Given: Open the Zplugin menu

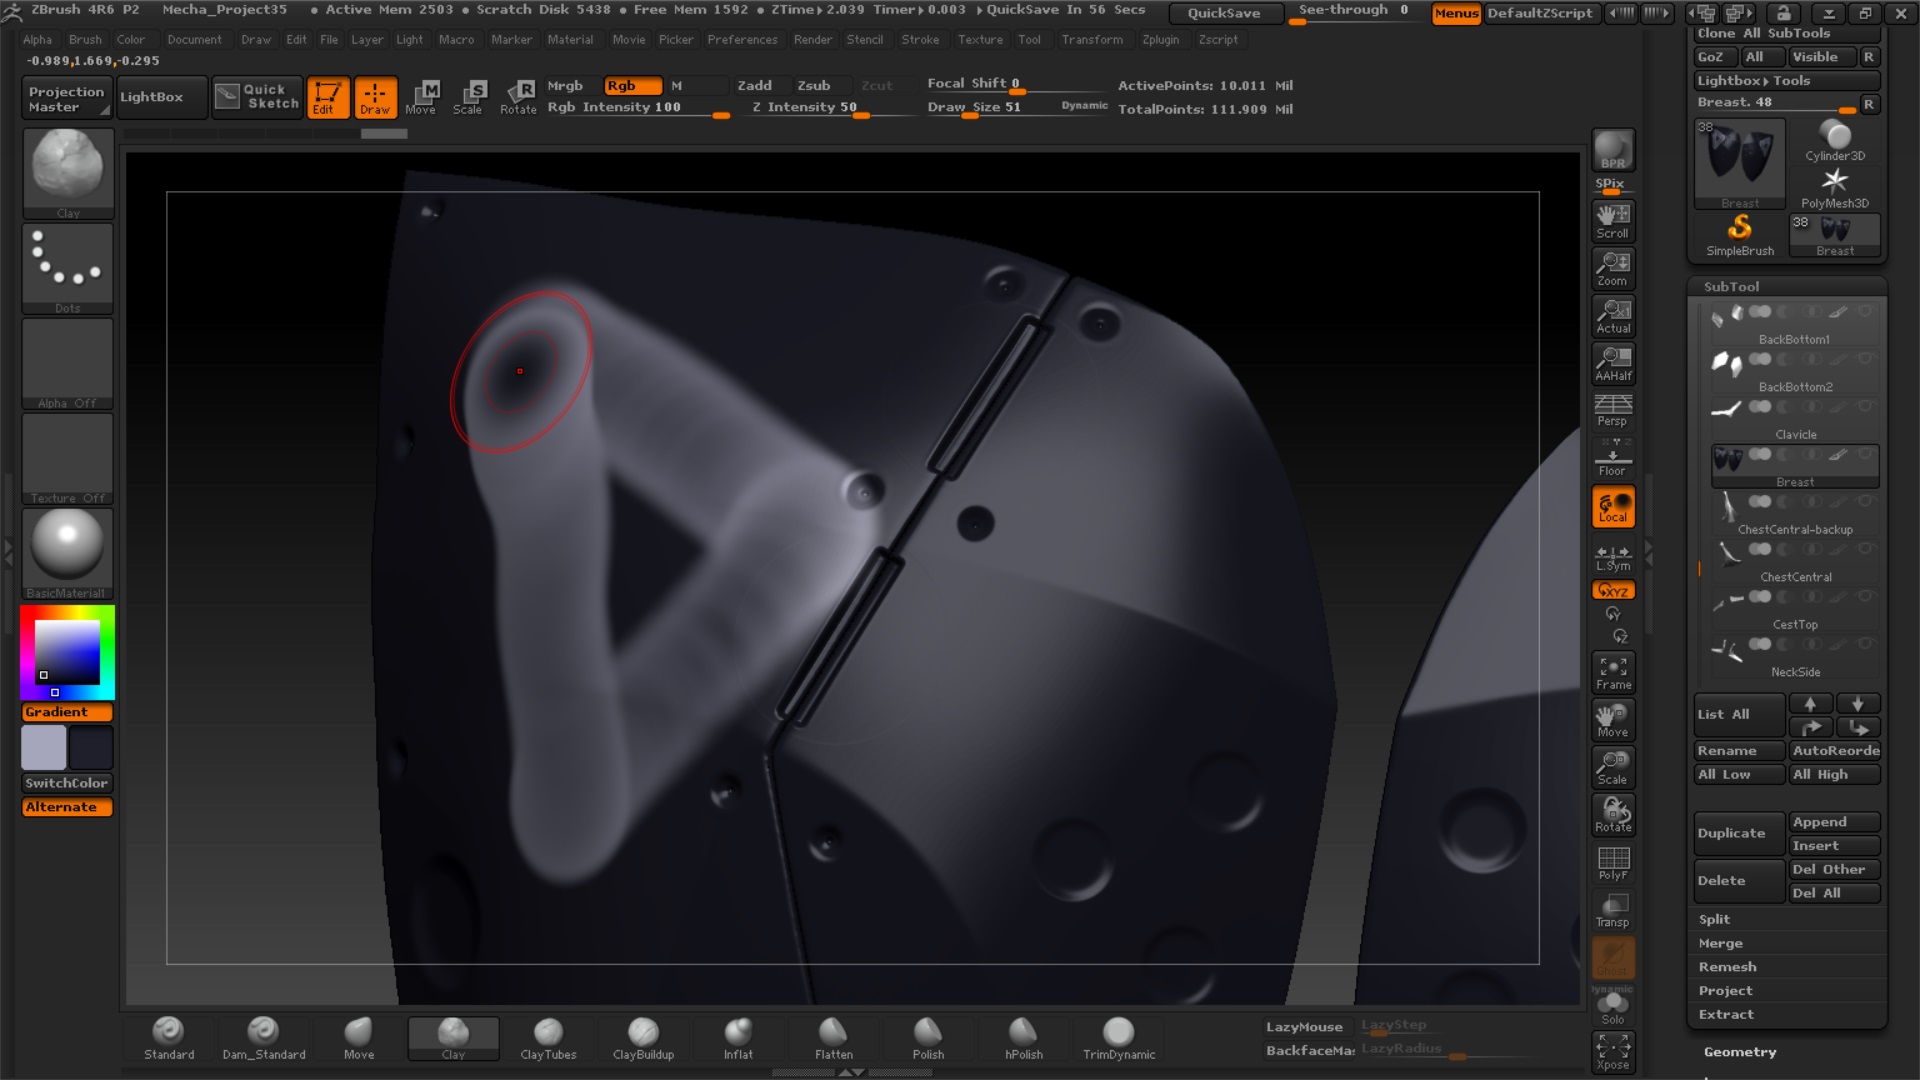Looking at the screenshot, I should (x=1160, y=39).
